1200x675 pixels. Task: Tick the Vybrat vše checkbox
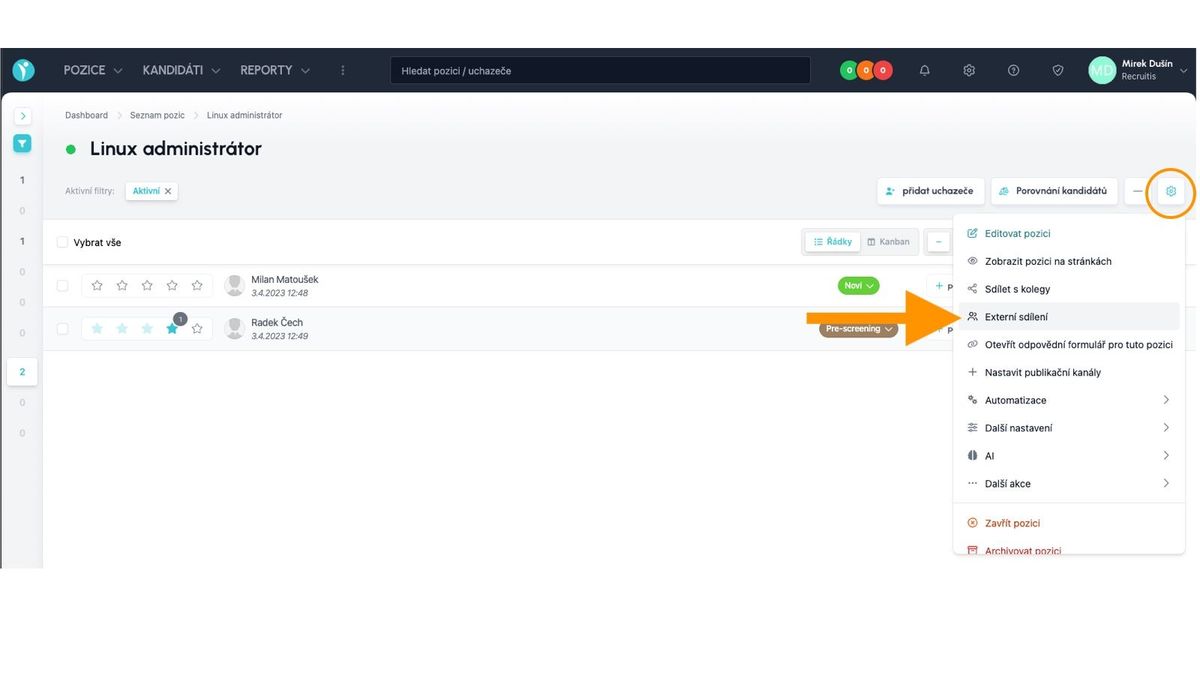click(x=63, y=242)
